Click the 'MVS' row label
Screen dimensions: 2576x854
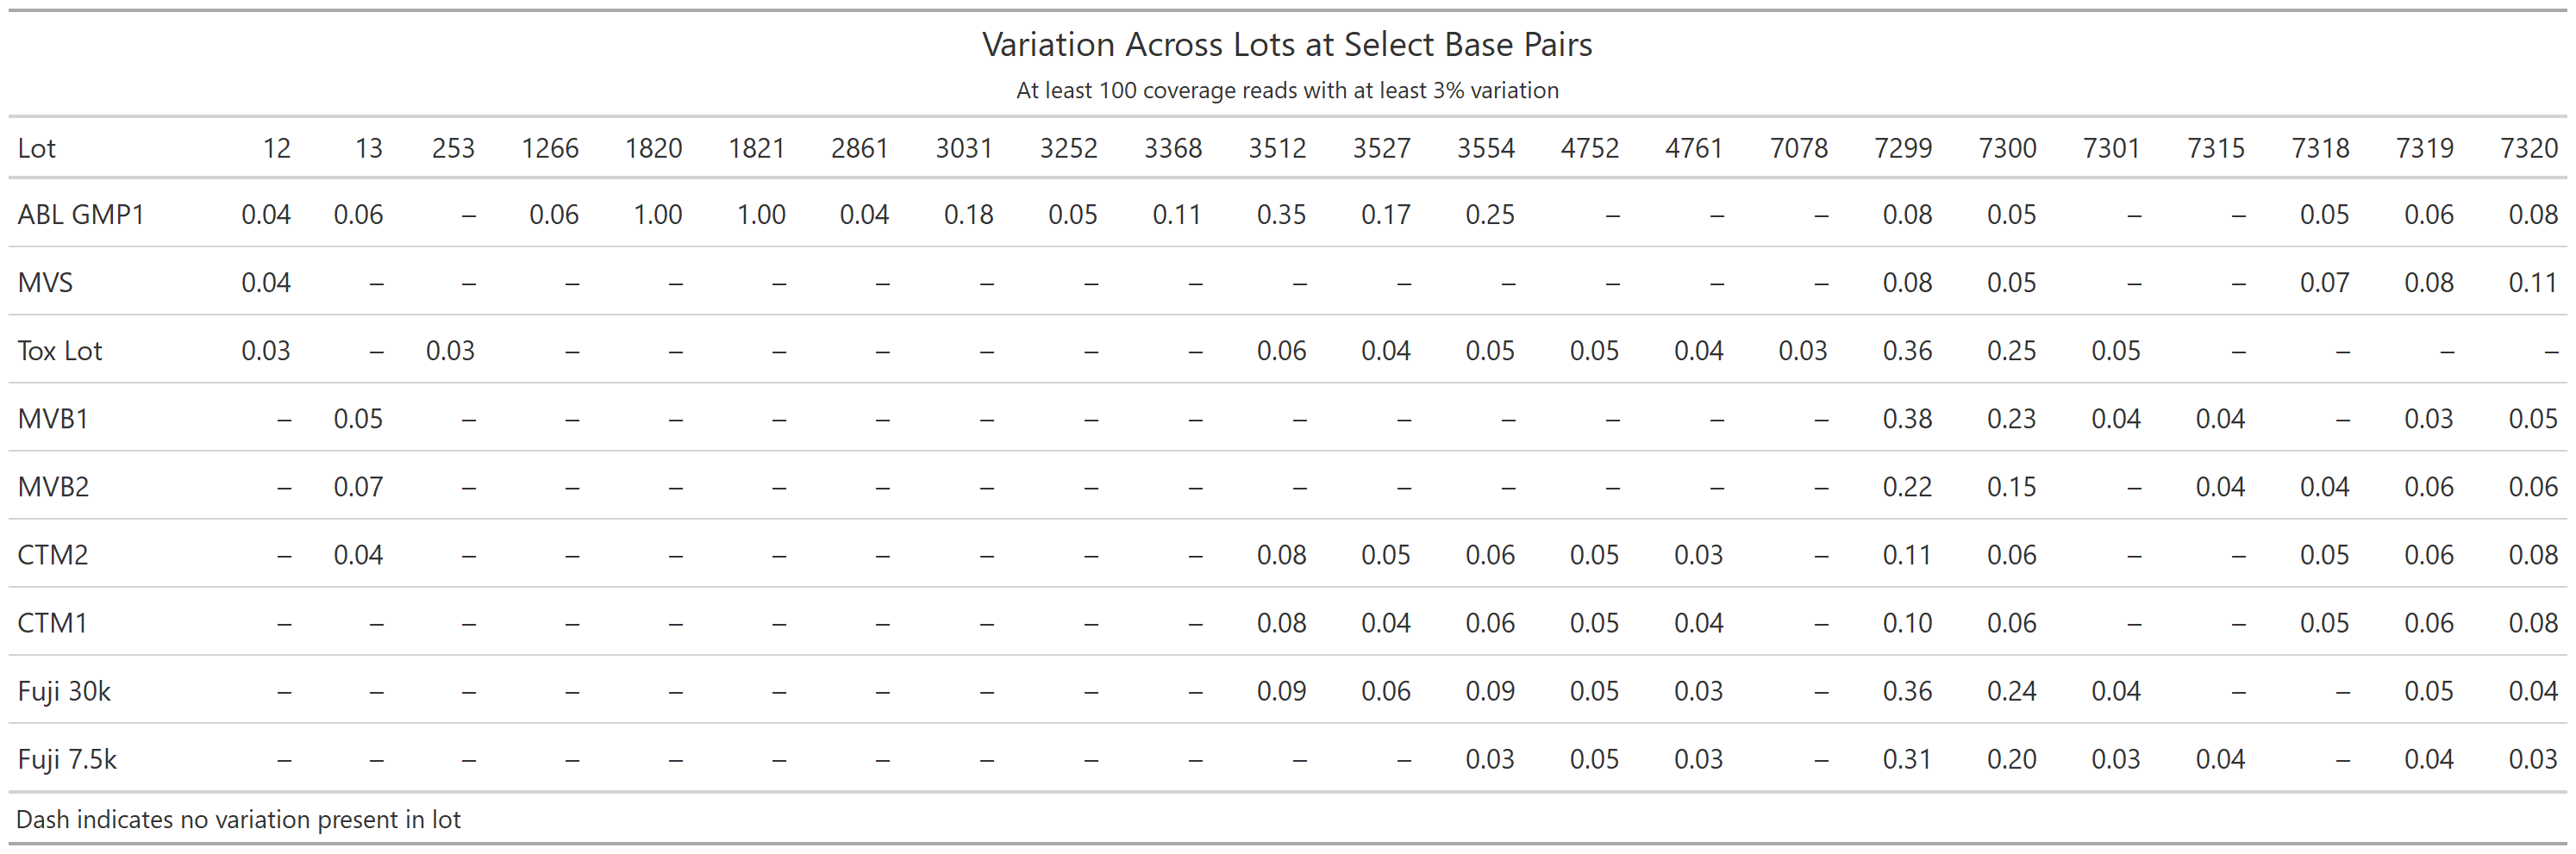(x=45, y=282)
